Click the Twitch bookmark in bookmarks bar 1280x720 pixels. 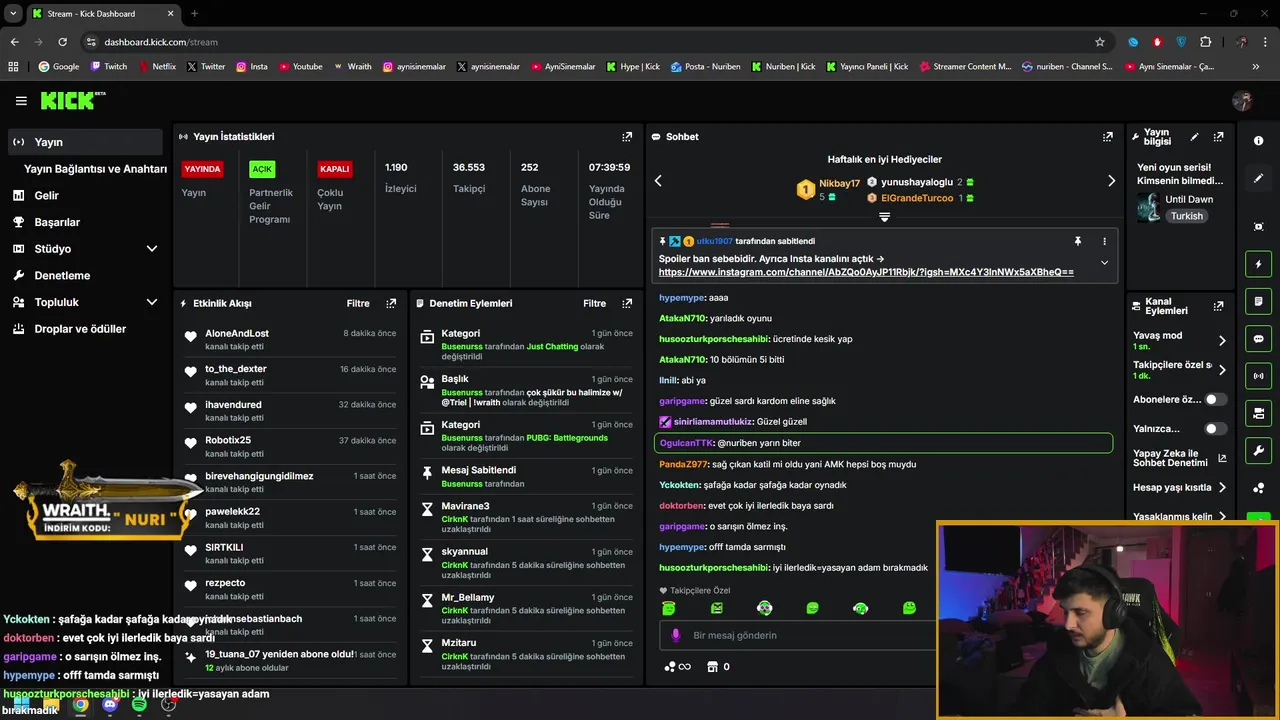coord(109,67)
